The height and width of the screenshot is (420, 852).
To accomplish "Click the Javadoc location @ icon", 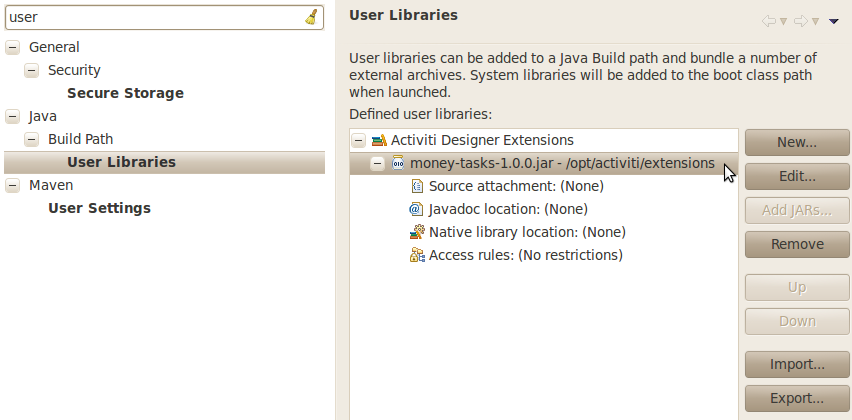I will [x=416, y=209].
